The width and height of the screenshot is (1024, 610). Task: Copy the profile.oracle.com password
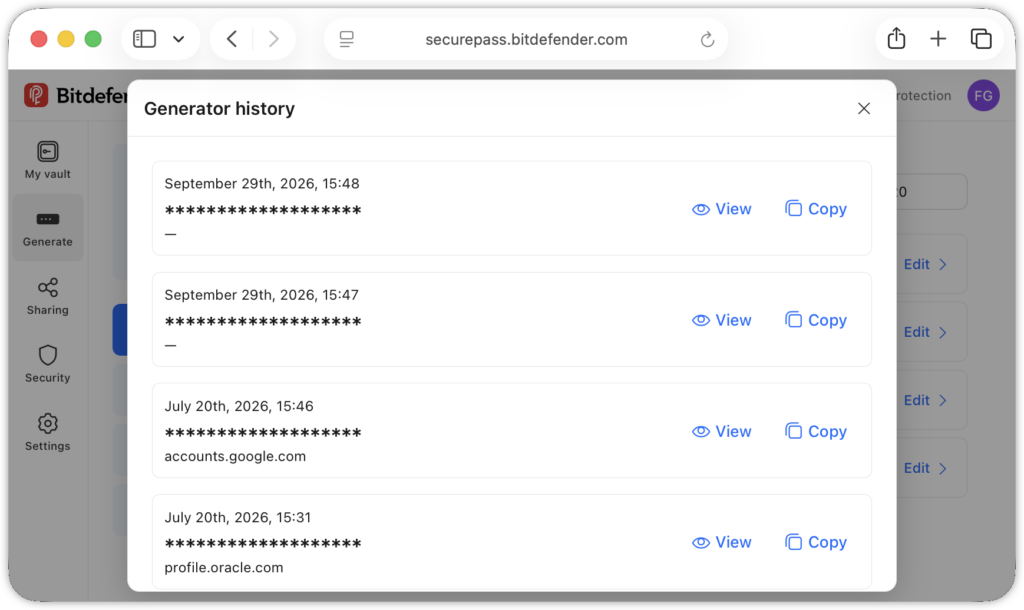click(x=816, y=542)
